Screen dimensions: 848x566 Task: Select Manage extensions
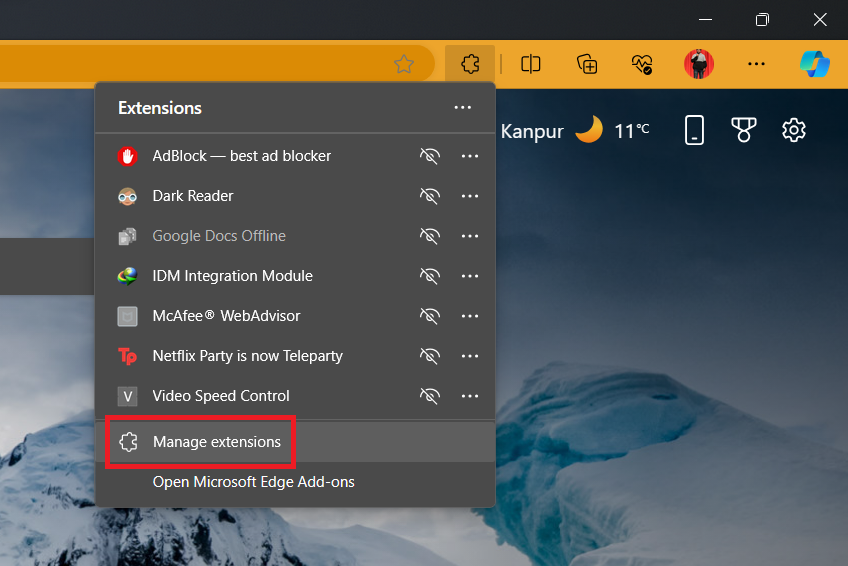click(x=217, y=442)
